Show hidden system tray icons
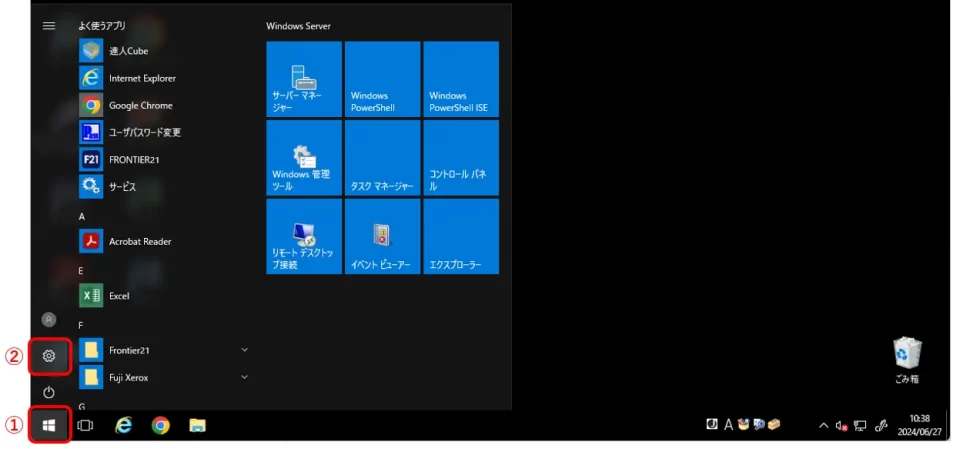 (x=824, y=425)
